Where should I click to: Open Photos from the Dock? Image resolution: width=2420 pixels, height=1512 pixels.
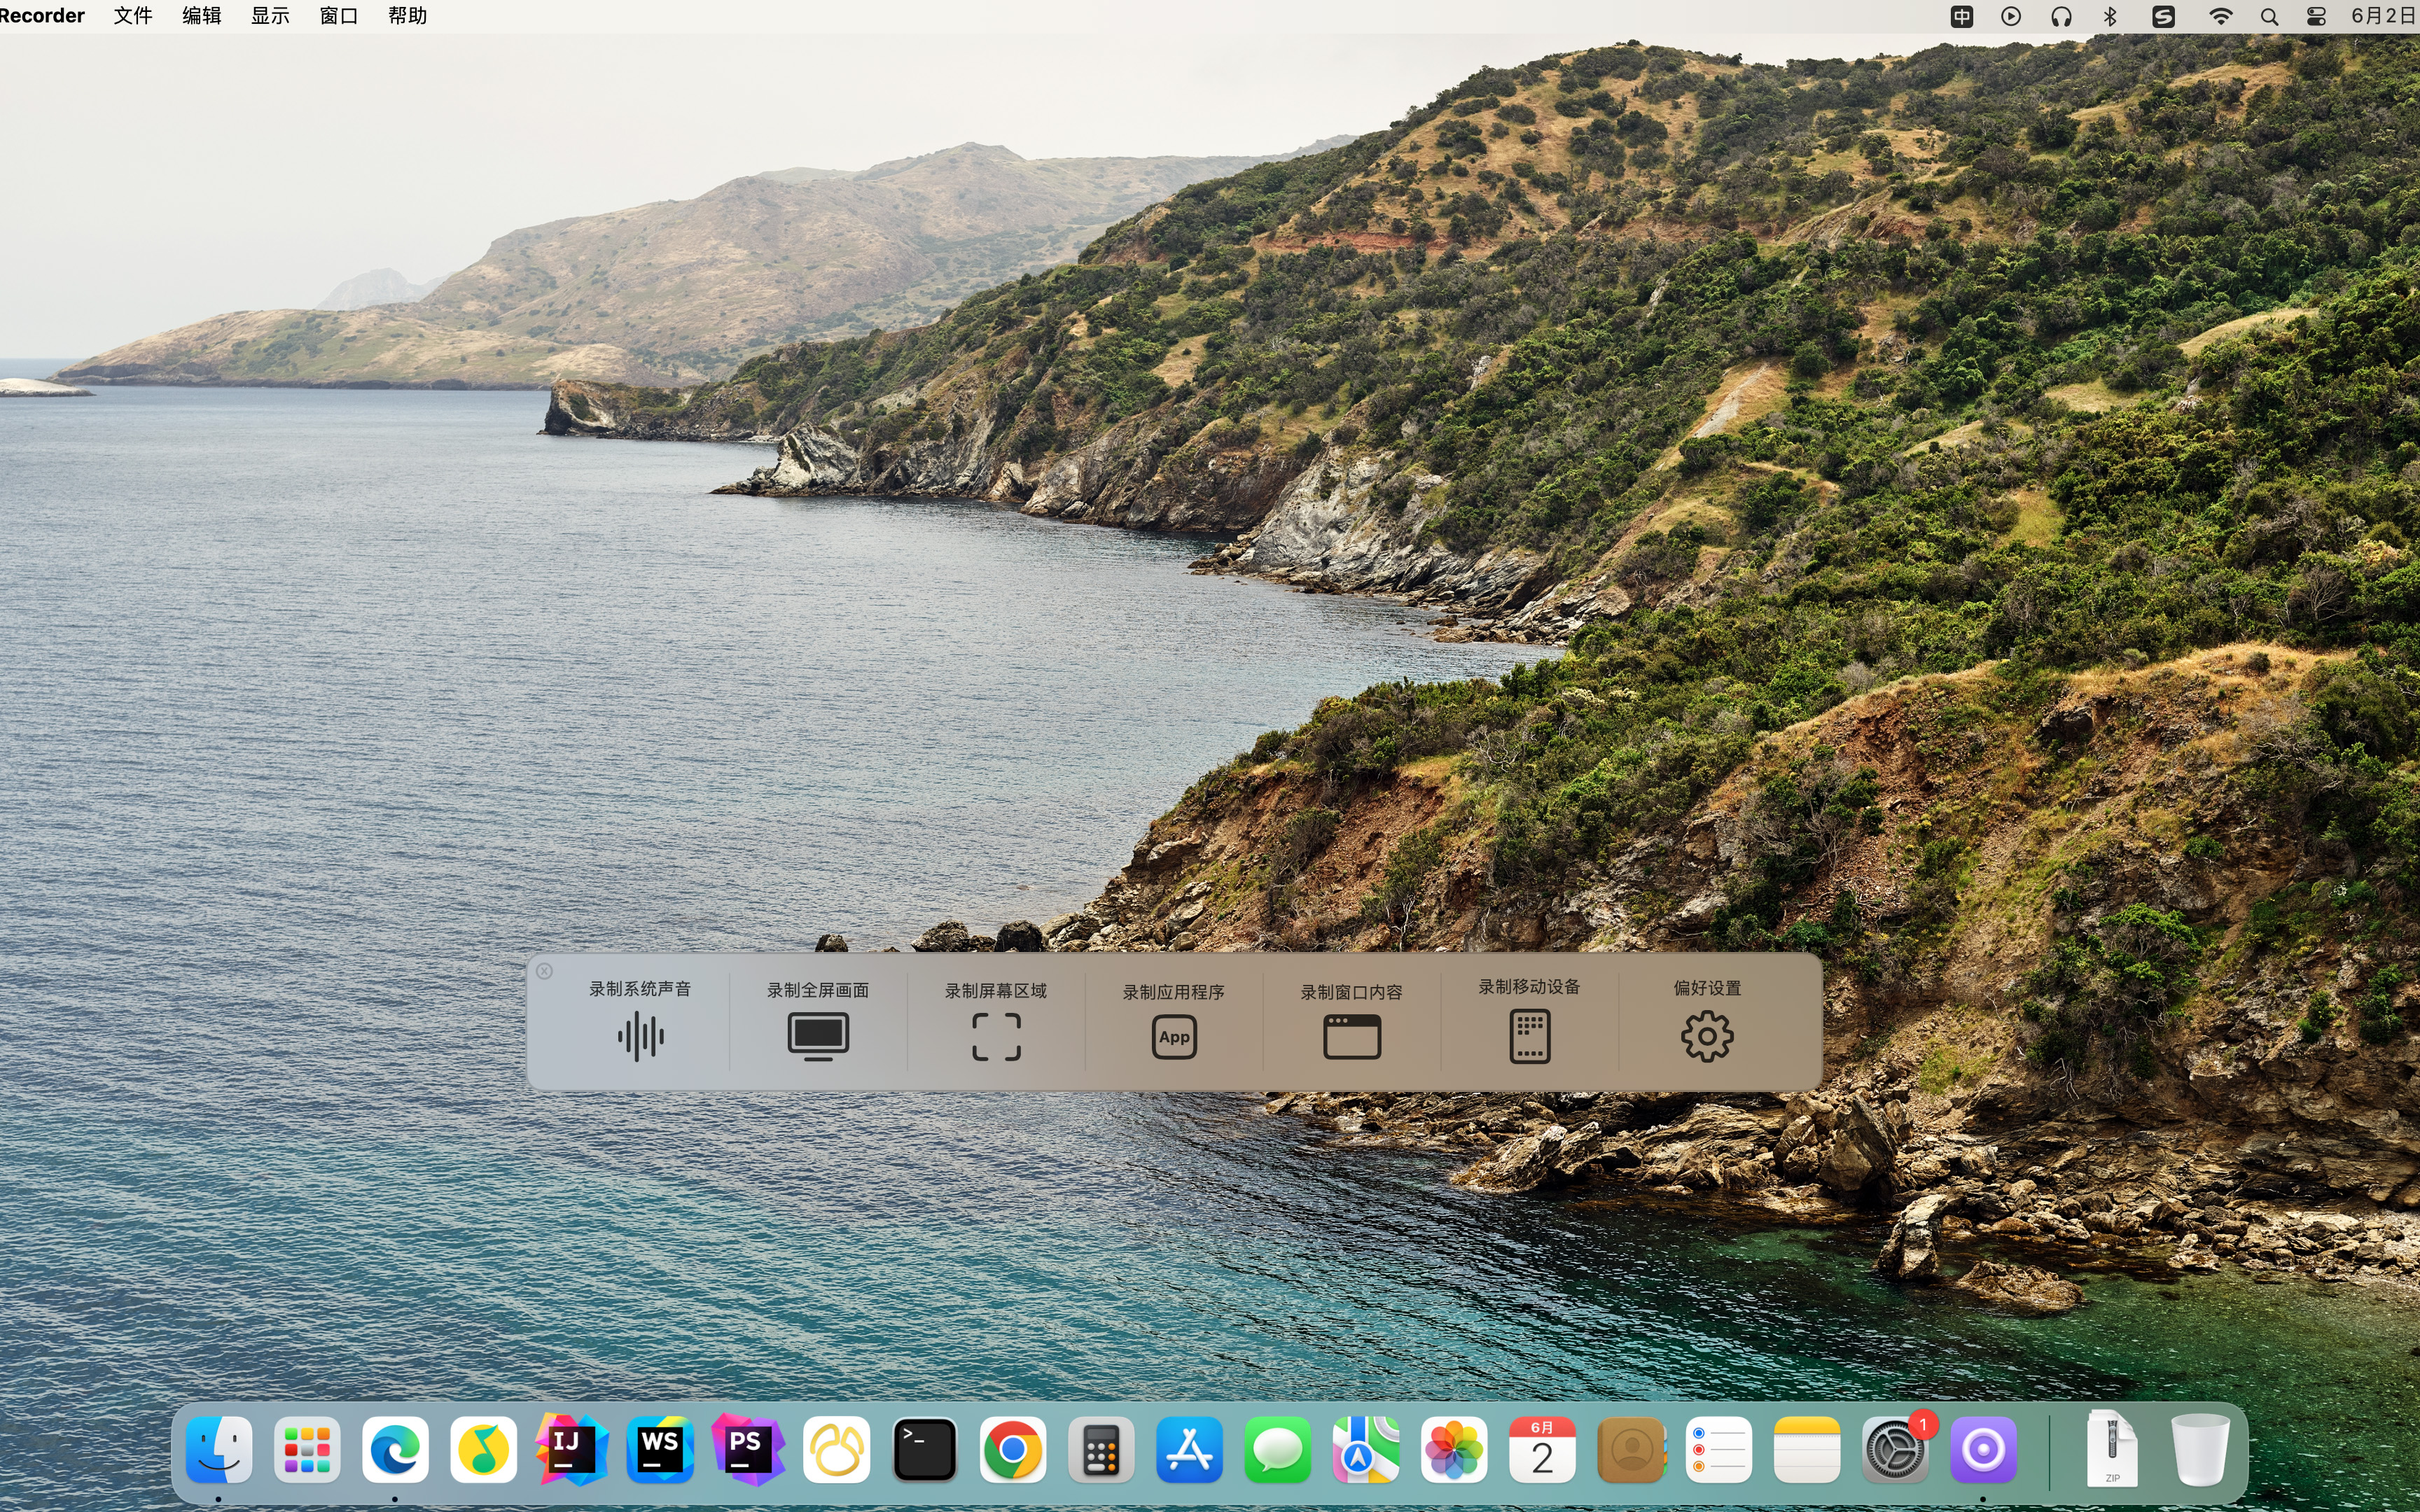(1454, 1450)
